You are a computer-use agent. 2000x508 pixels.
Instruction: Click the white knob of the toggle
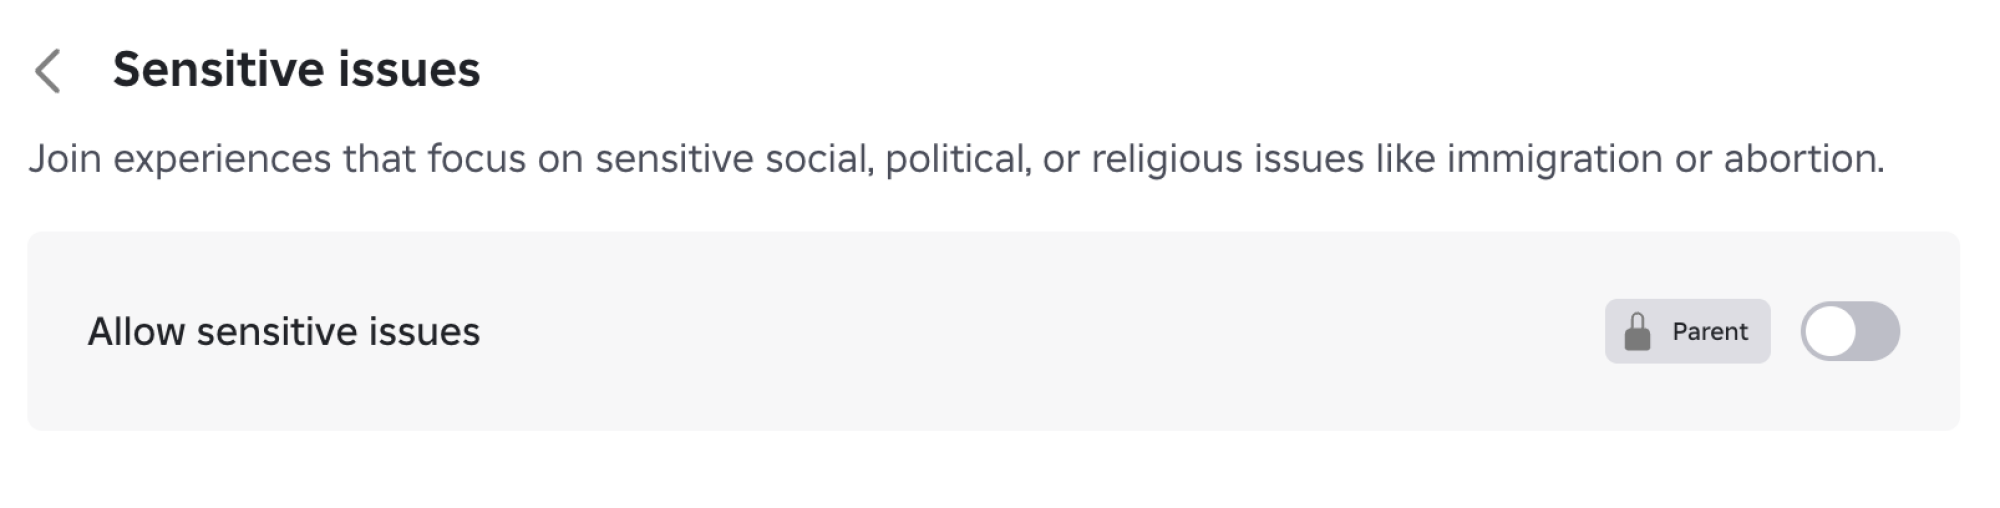[x=1831, y=332]
